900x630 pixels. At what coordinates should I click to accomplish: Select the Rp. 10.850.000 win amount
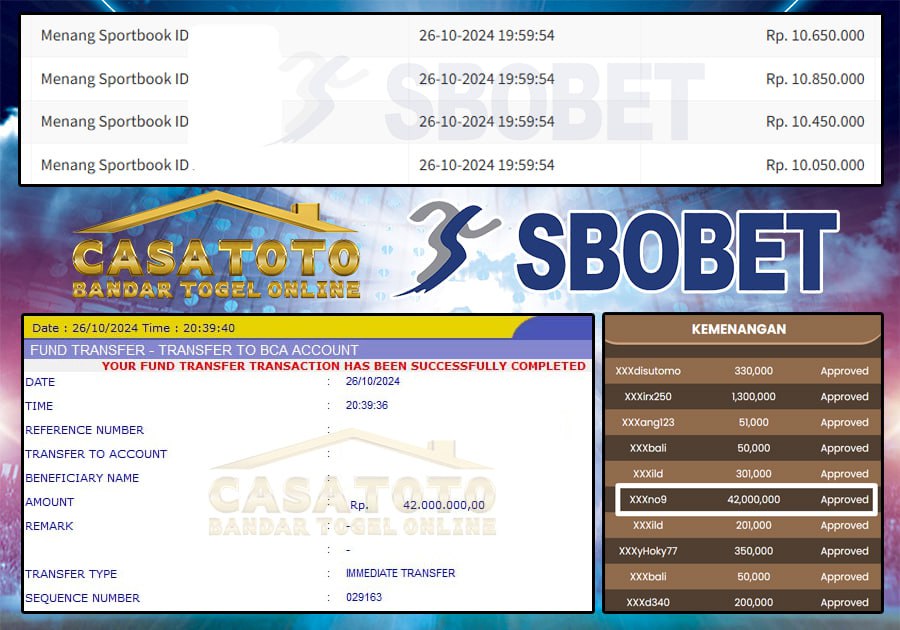(x=815, y=79)
